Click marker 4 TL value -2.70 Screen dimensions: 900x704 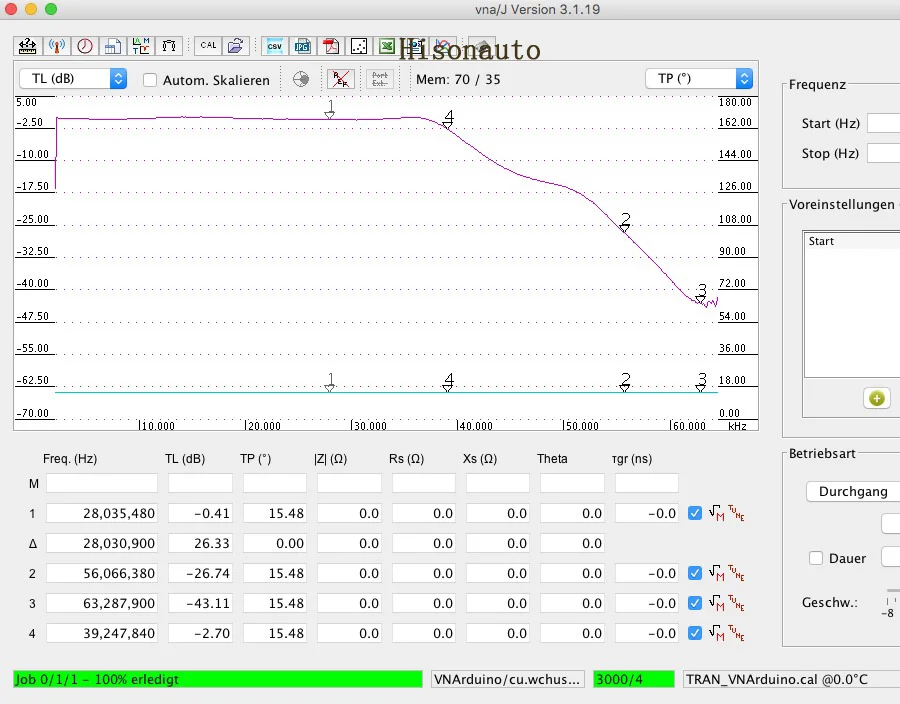tap(200, 633)
